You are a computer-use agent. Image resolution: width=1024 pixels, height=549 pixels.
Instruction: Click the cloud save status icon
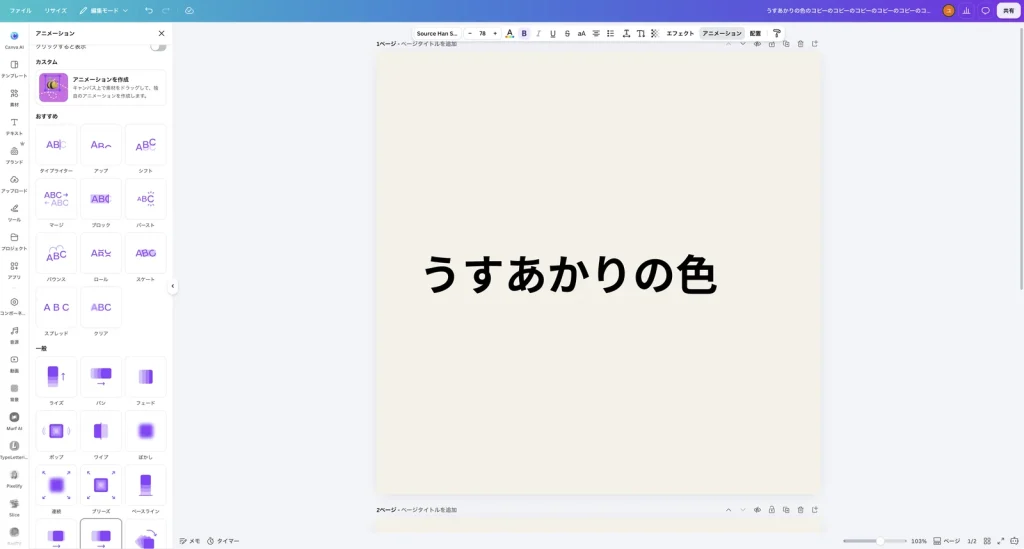tap(189, 10)
